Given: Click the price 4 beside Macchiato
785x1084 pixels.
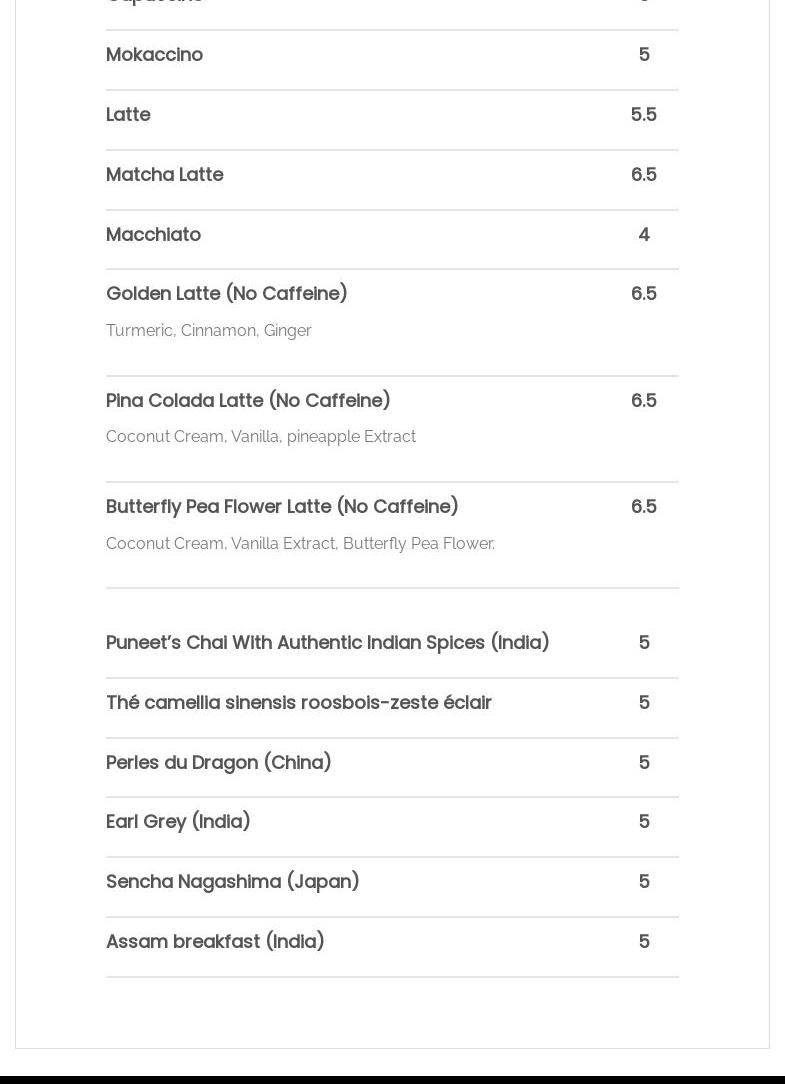Looking at the screenshot, I should pos(643,235).
